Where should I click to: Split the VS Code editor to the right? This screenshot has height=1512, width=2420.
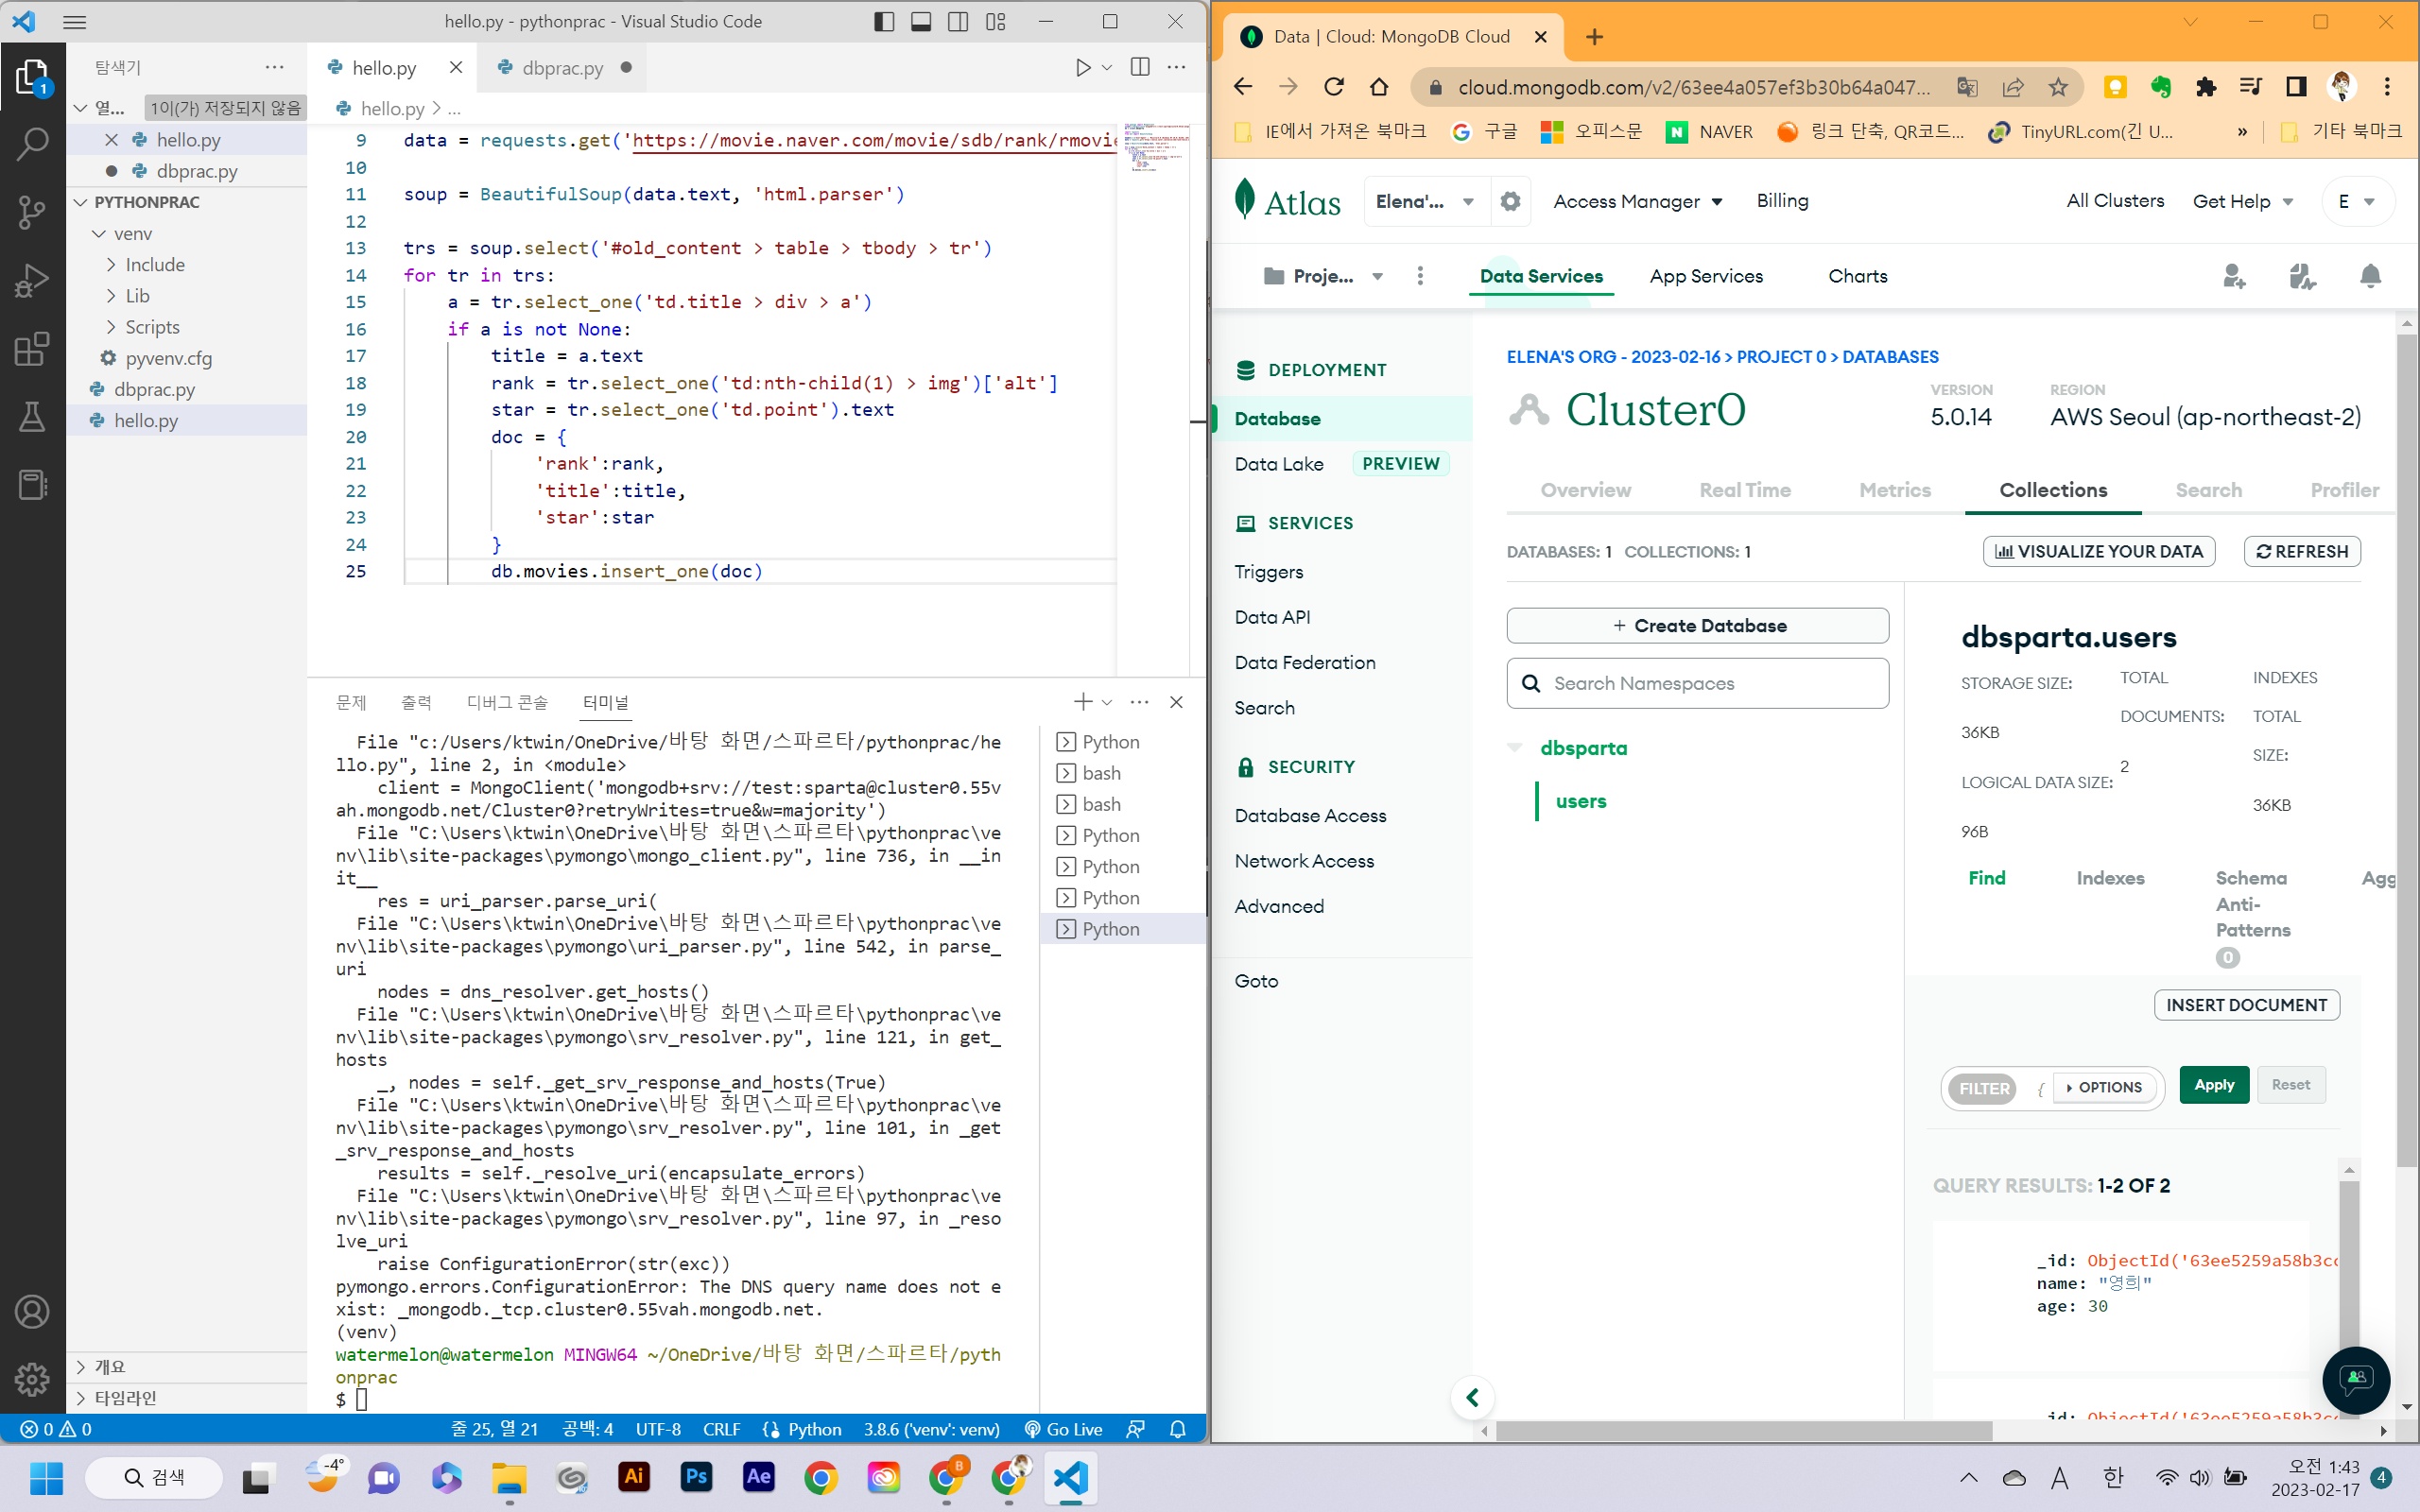click(1140, 67)
